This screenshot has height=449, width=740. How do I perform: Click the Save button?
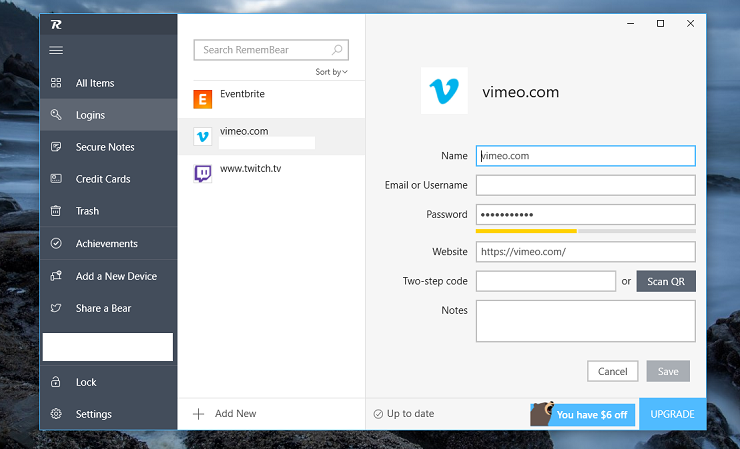pyautogui.click(x=668, y=371)
